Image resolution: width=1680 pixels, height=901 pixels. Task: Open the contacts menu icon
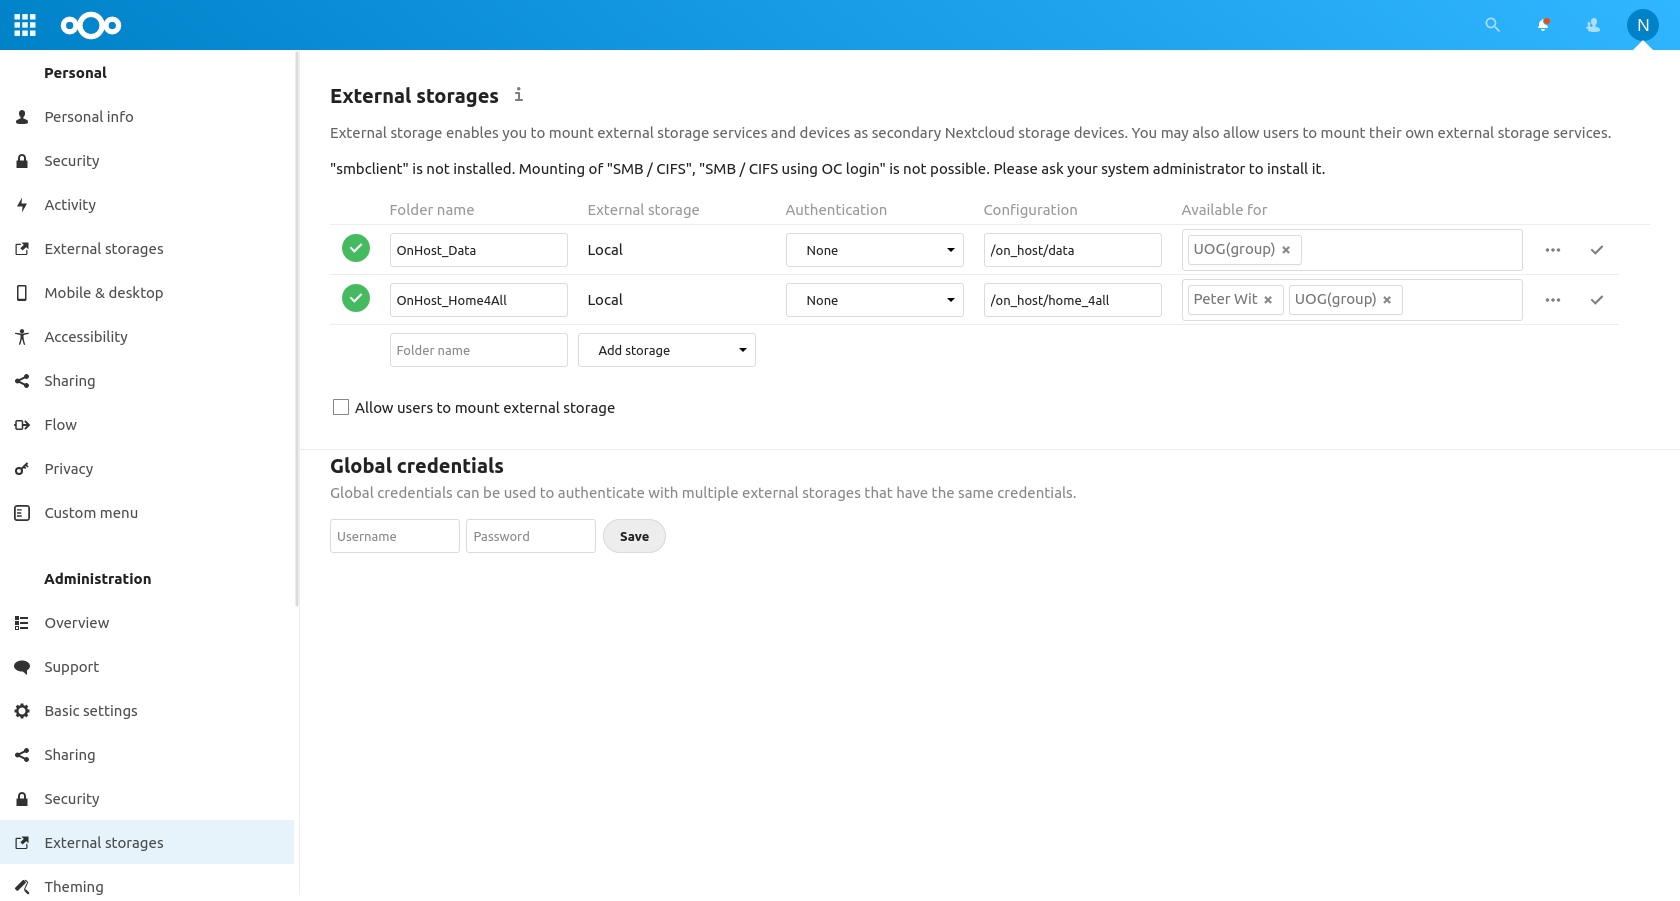pos(1593,25)
